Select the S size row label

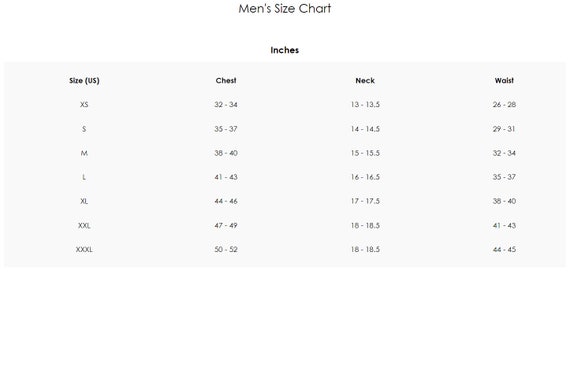84,129
